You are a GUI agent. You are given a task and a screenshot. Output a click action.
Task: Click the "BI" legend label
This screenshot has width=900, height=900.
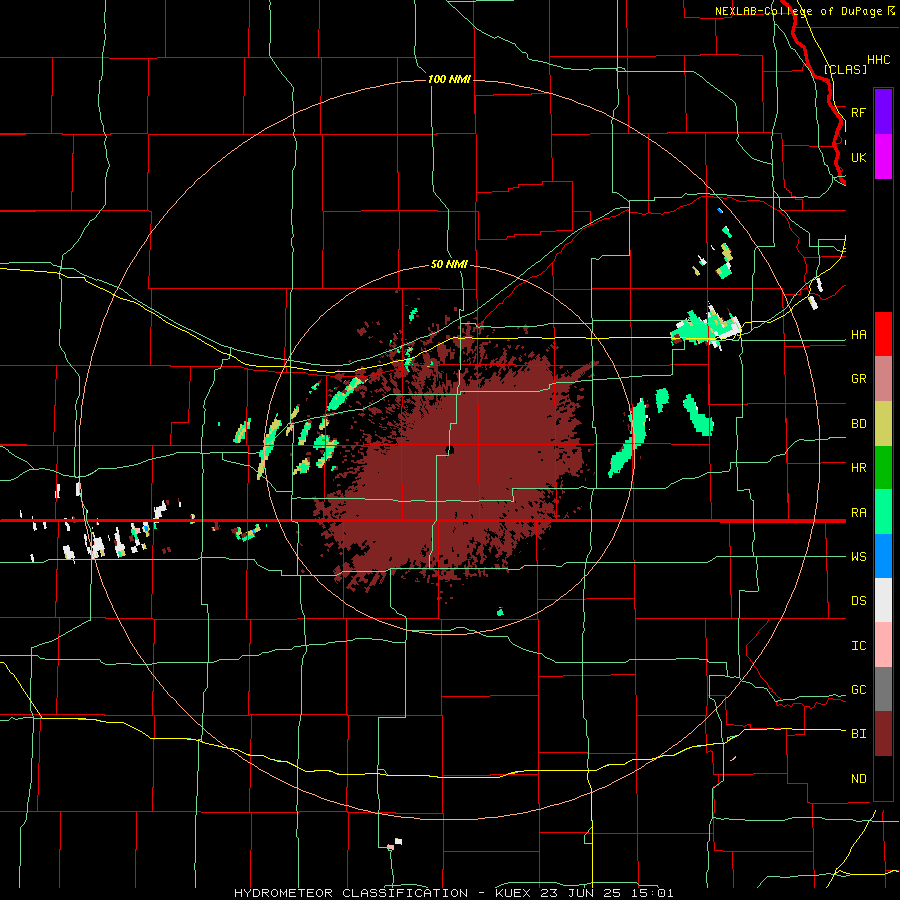pos(858,734)
